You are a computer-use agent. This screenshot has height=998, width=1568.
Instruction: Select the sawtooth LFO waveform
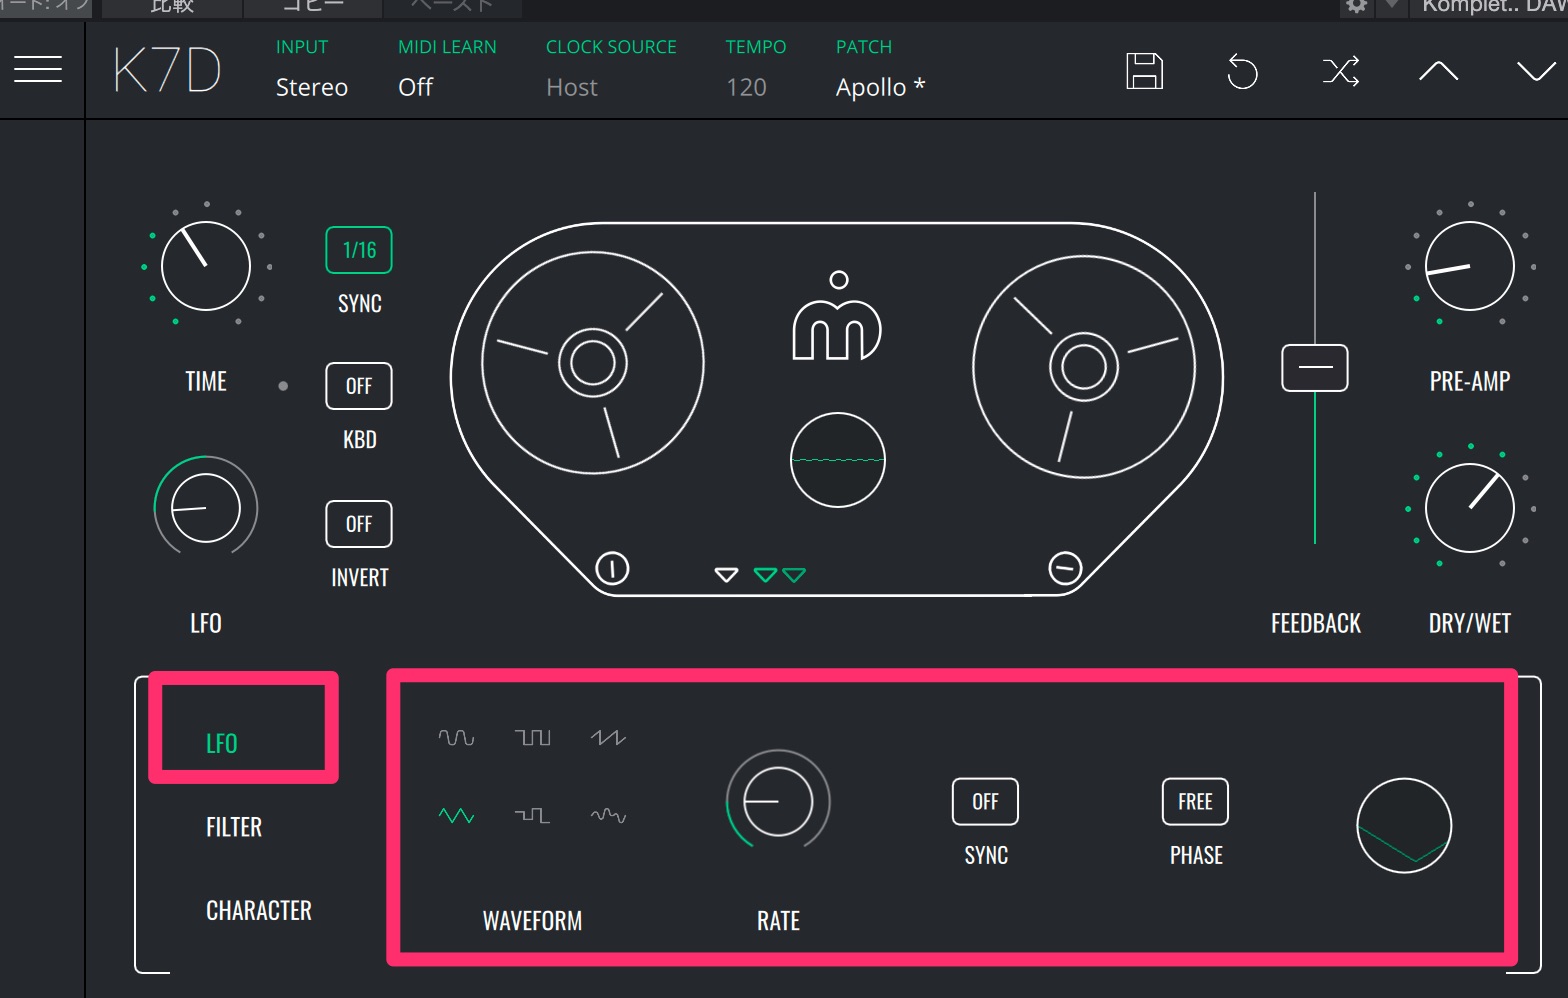click(x=608, y=738)
